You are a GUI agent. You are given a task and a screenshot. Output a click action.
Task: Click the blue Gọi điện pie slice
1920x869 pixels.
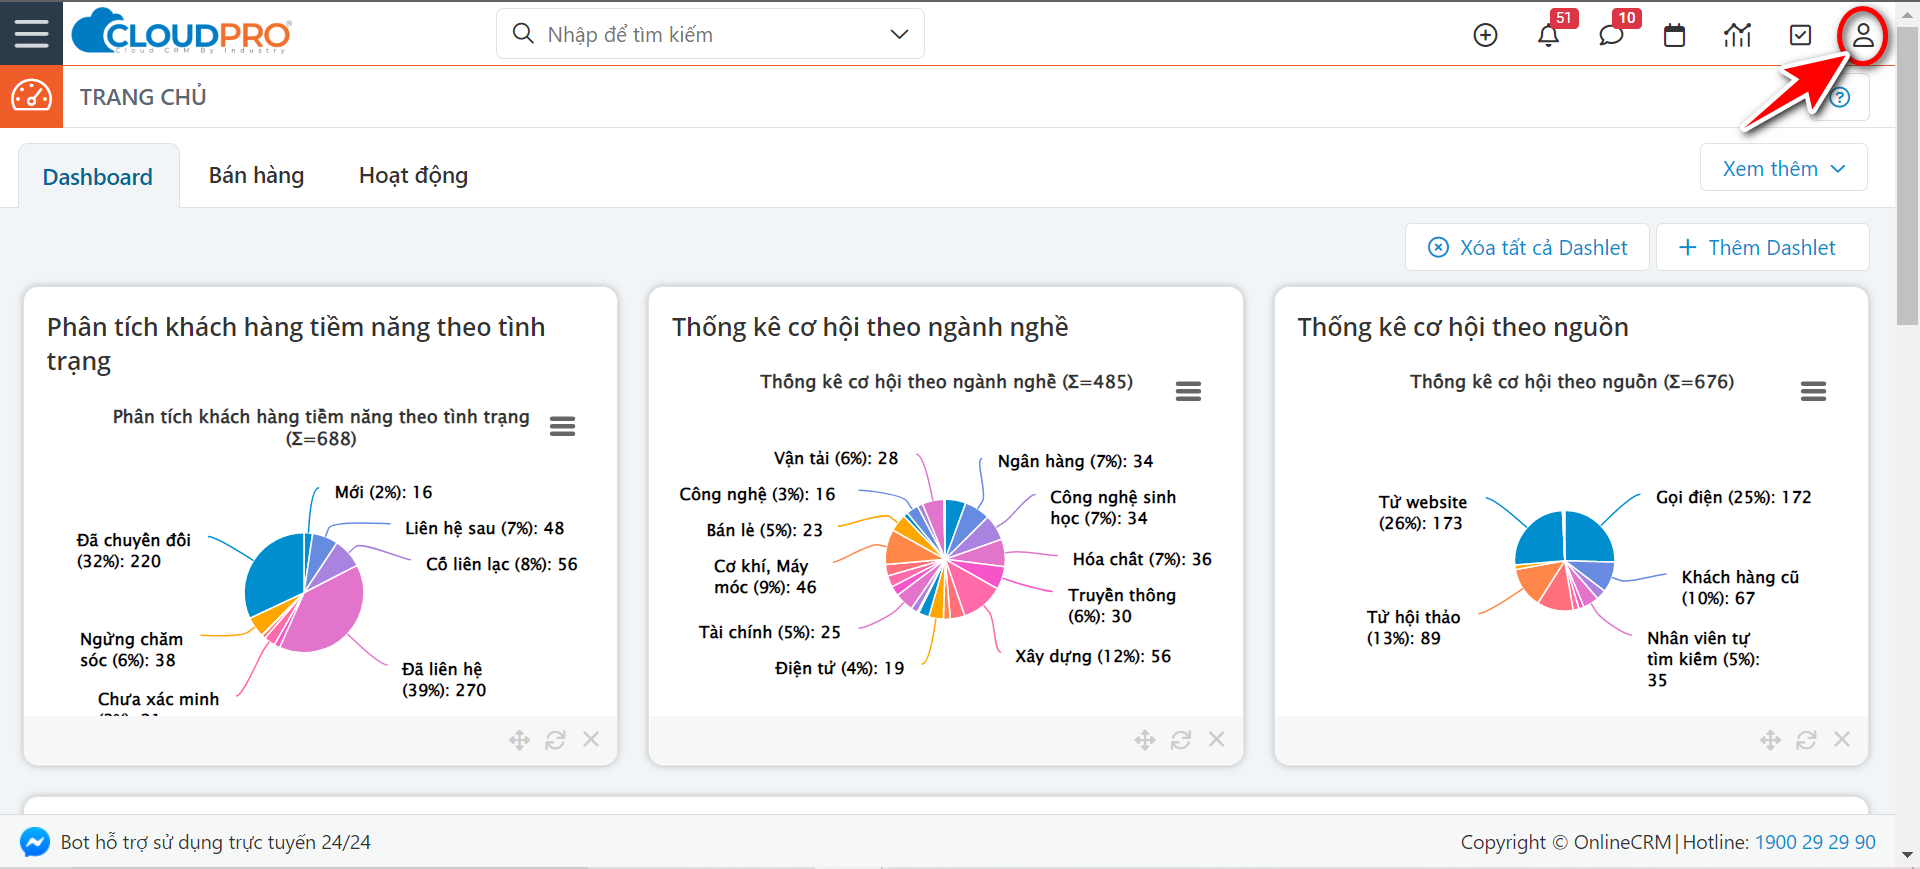1587,536
